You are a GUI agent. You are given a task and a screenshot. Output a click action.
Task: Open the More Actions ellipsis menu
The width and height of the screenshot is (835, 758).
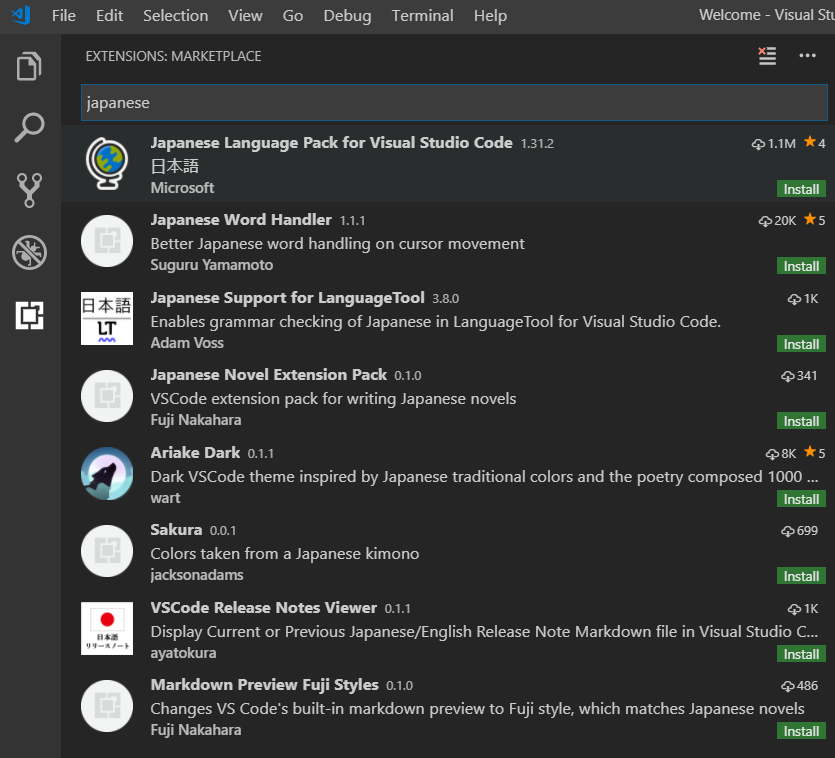[x=807, y=56]
